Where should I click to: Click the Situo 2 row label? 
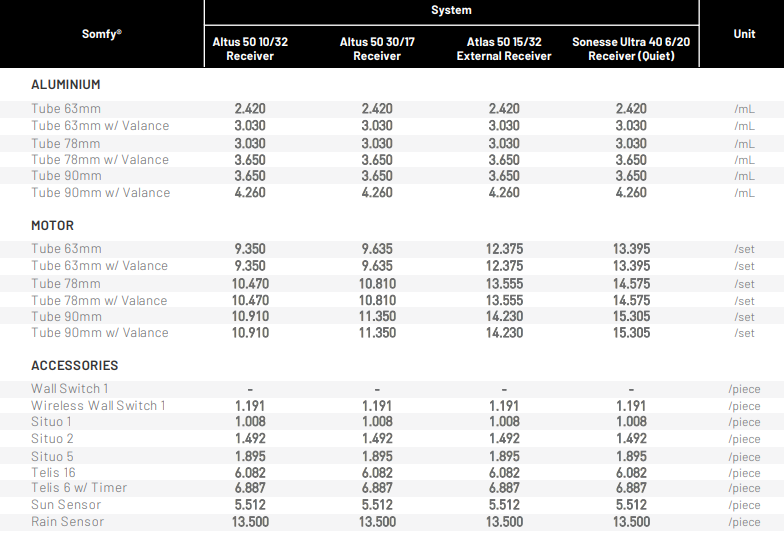52,438
